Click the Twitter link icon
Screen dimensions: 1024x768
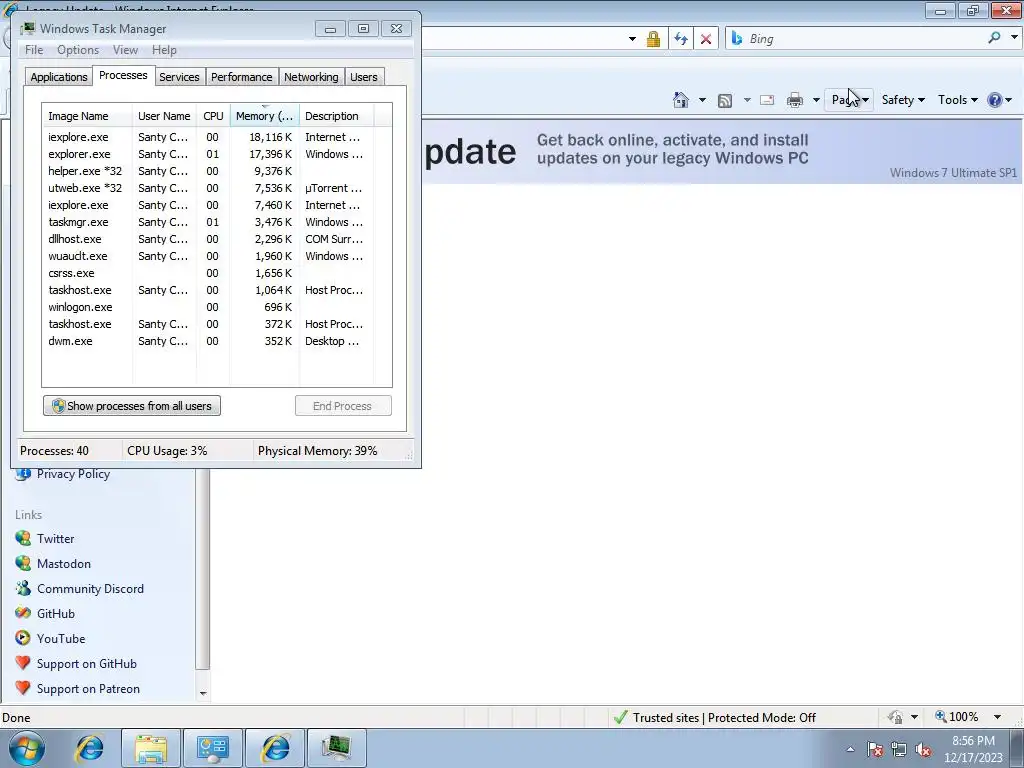pos(23,538)
